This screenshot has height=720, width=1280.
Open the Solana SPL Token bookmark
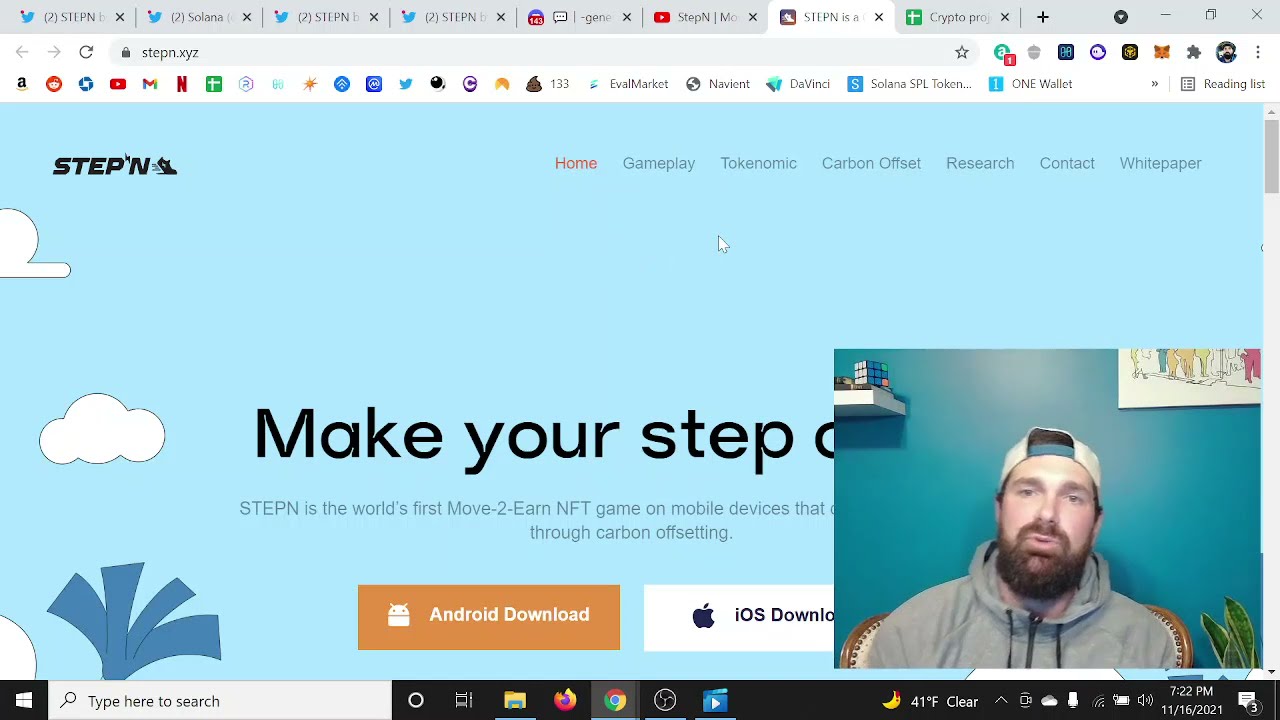[910, 84]
